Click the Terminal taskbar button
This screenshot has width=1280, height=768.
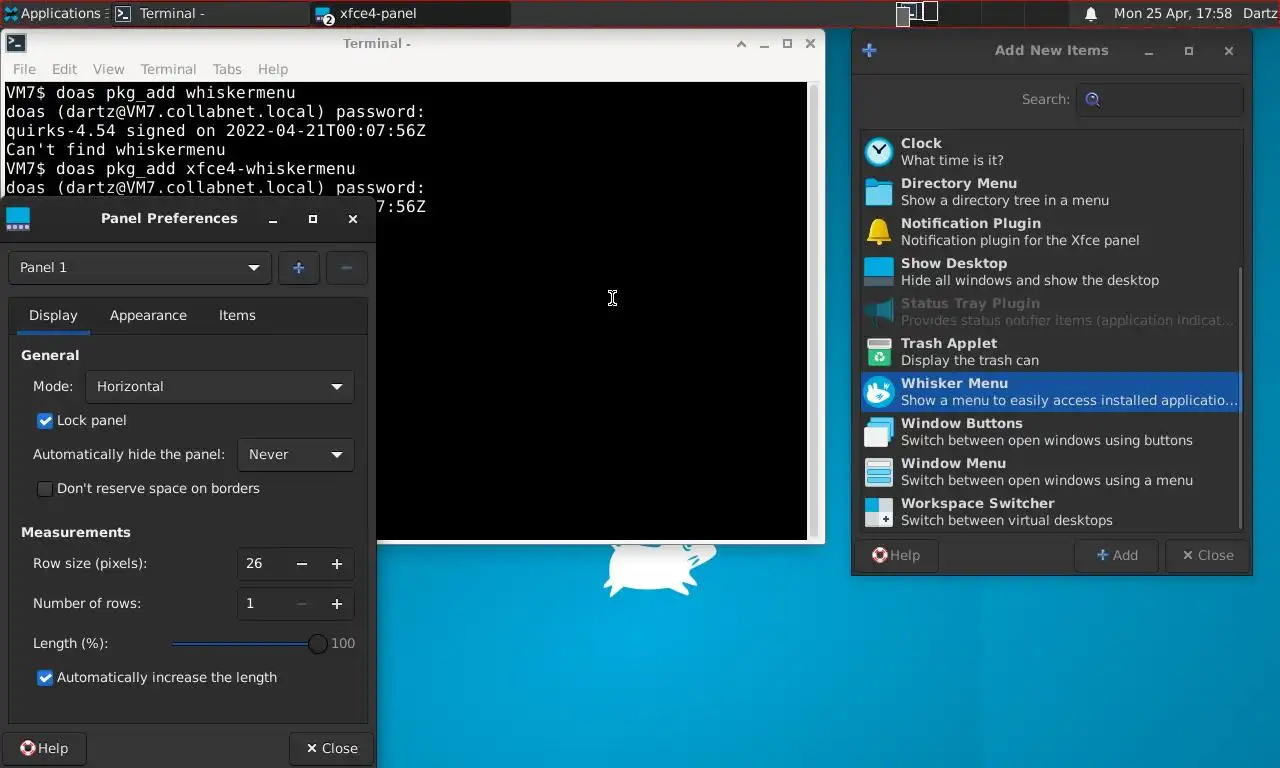(x=208, y=14)
